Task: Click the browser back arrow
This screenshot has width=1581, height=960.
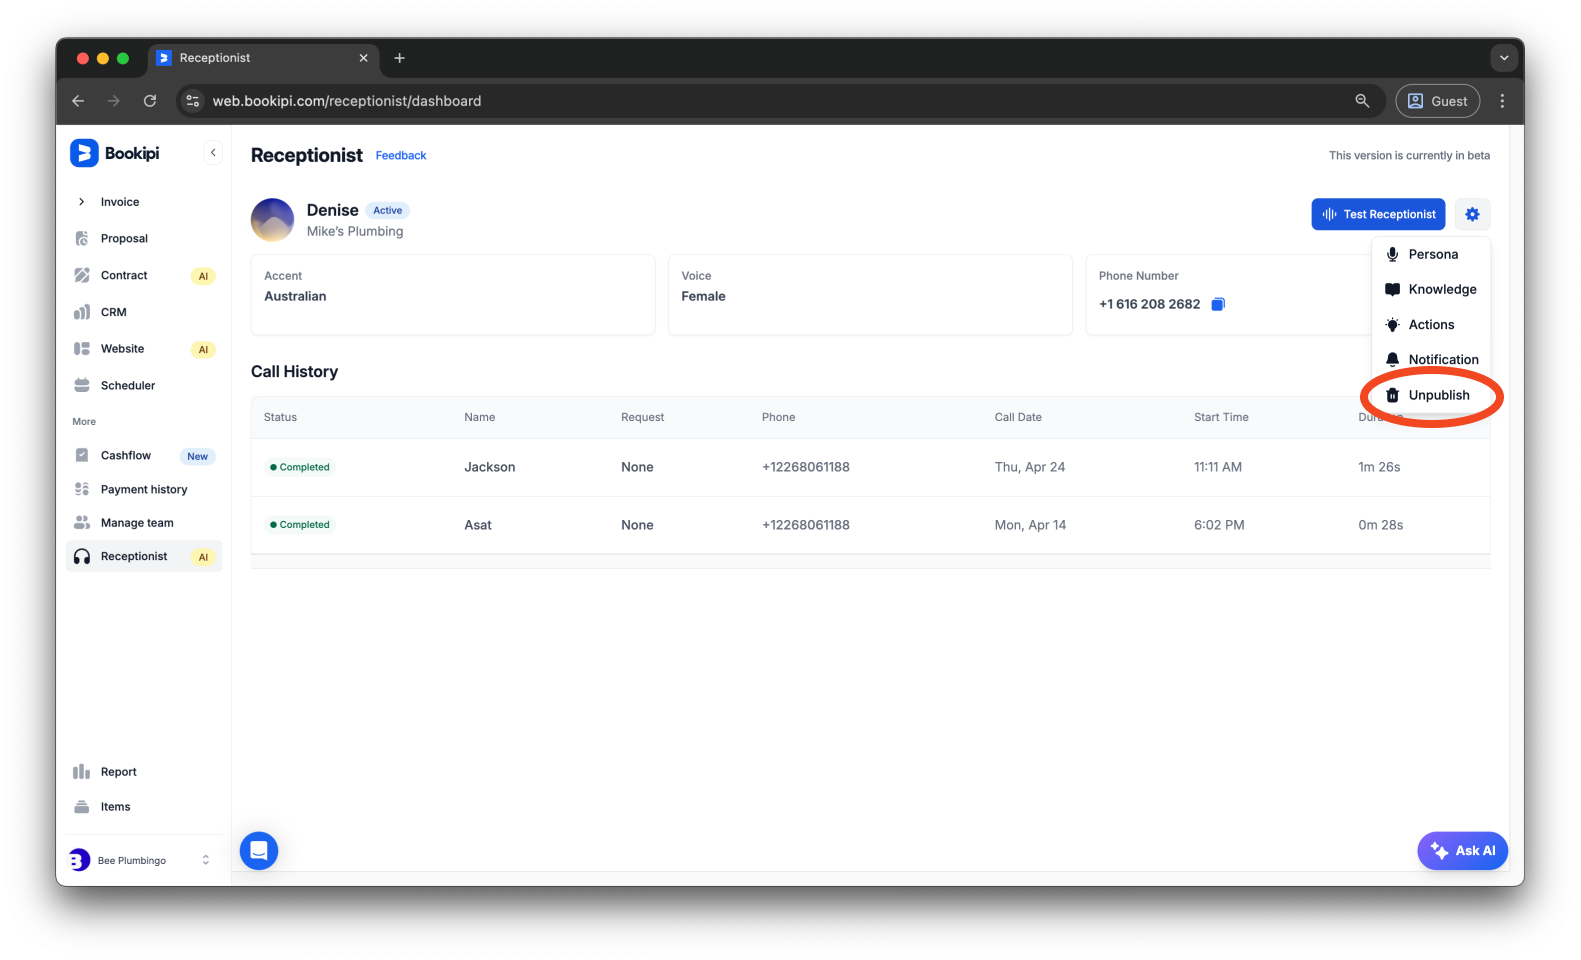Action: pos(78,101)
